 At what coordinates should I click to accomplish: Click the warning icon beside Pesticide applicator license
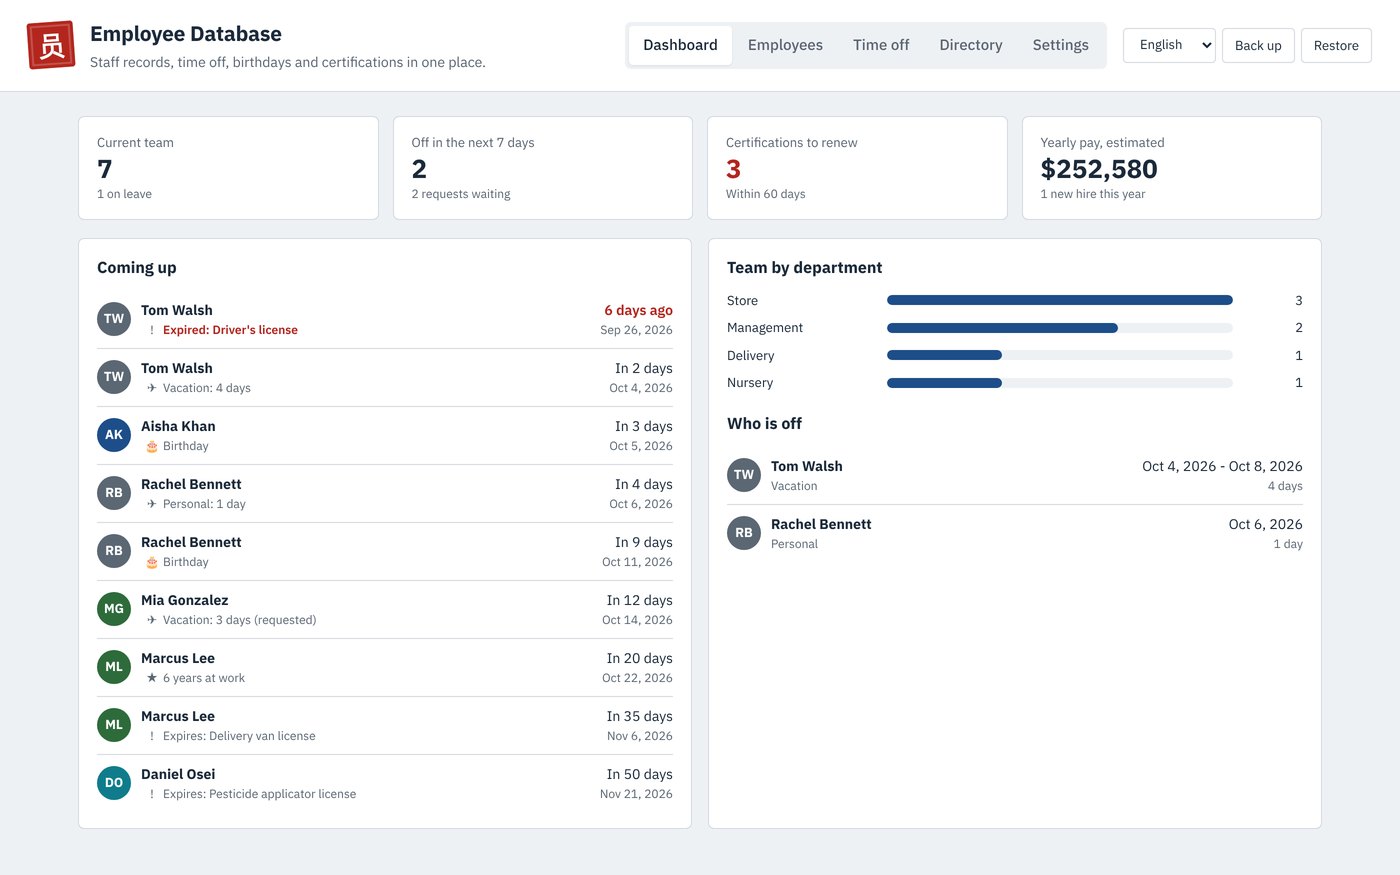pos(152,794)
